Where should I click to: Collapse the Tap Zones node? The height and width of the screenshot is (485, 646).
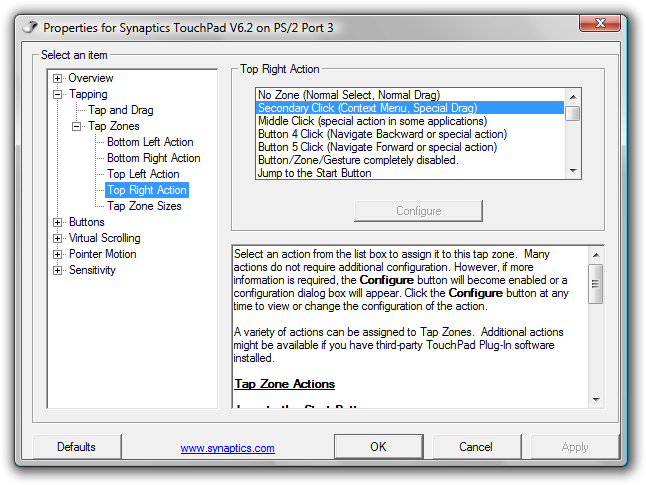(x=77, y=126)
